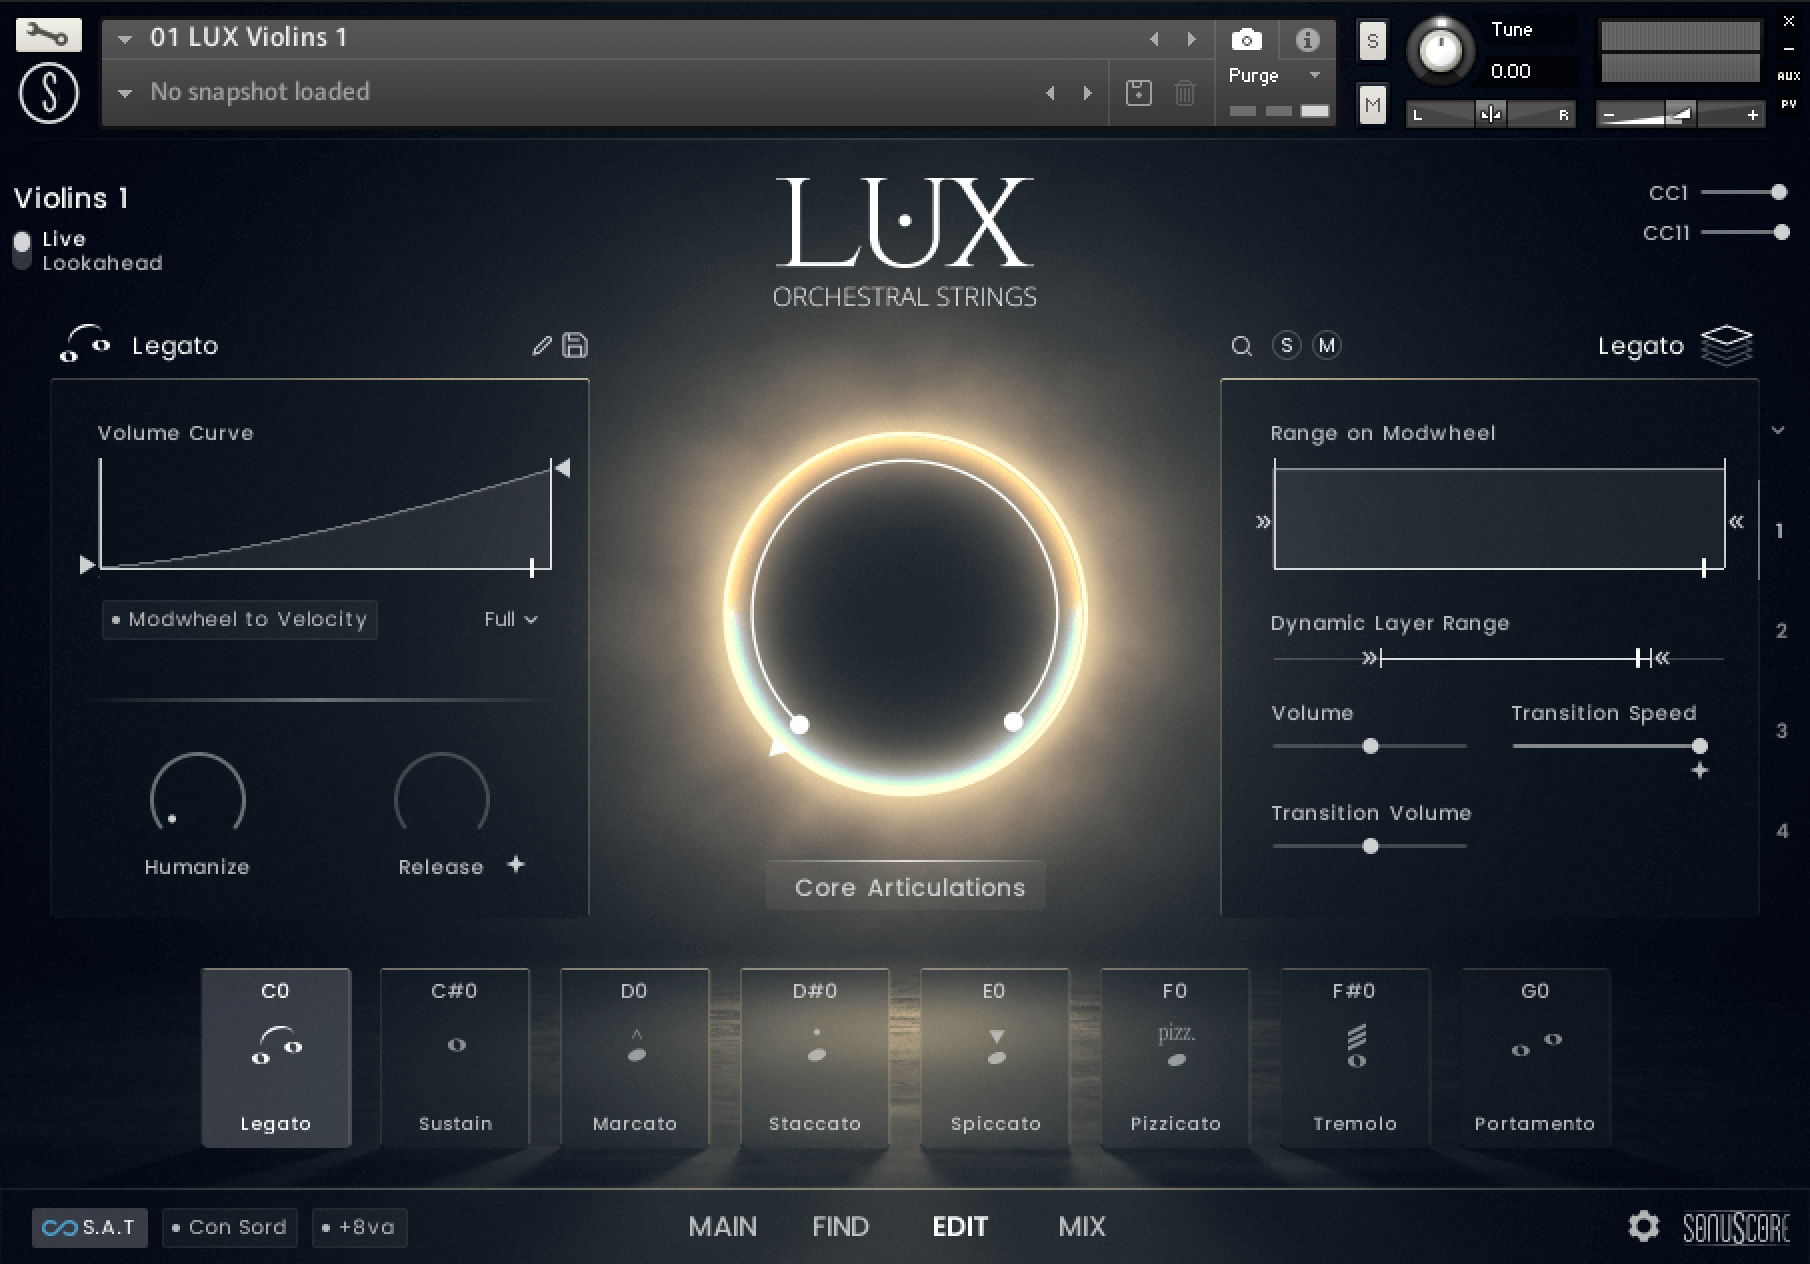
Task: Click the camera snapshot icon
Action: 1246,40
